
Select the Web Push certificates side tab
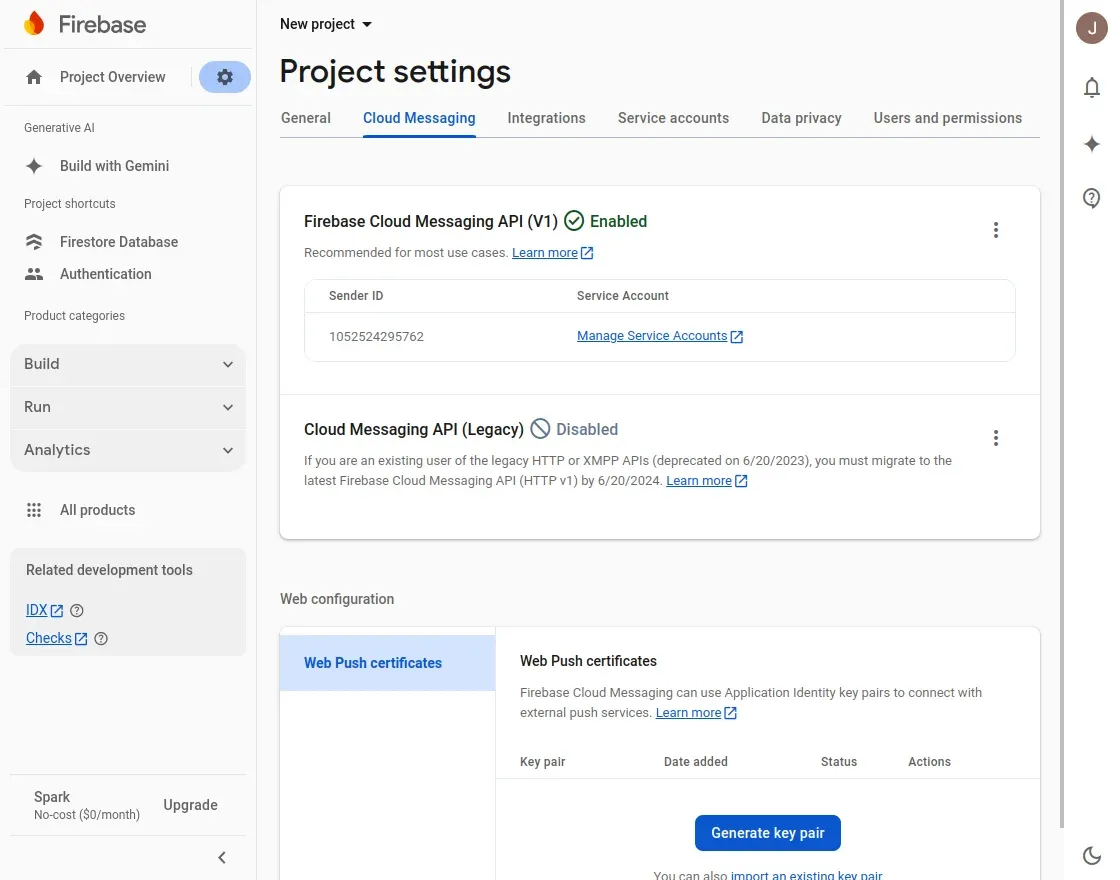coord(387,663)
